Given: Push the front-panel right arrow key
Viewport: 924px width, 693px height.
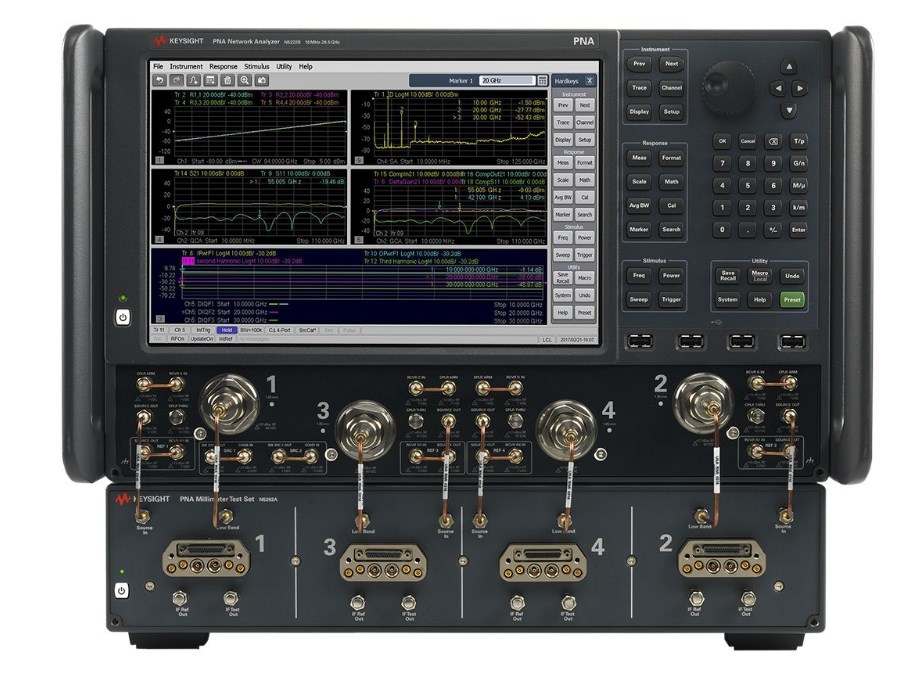Looking at the screenshot, I should (800, 88).
